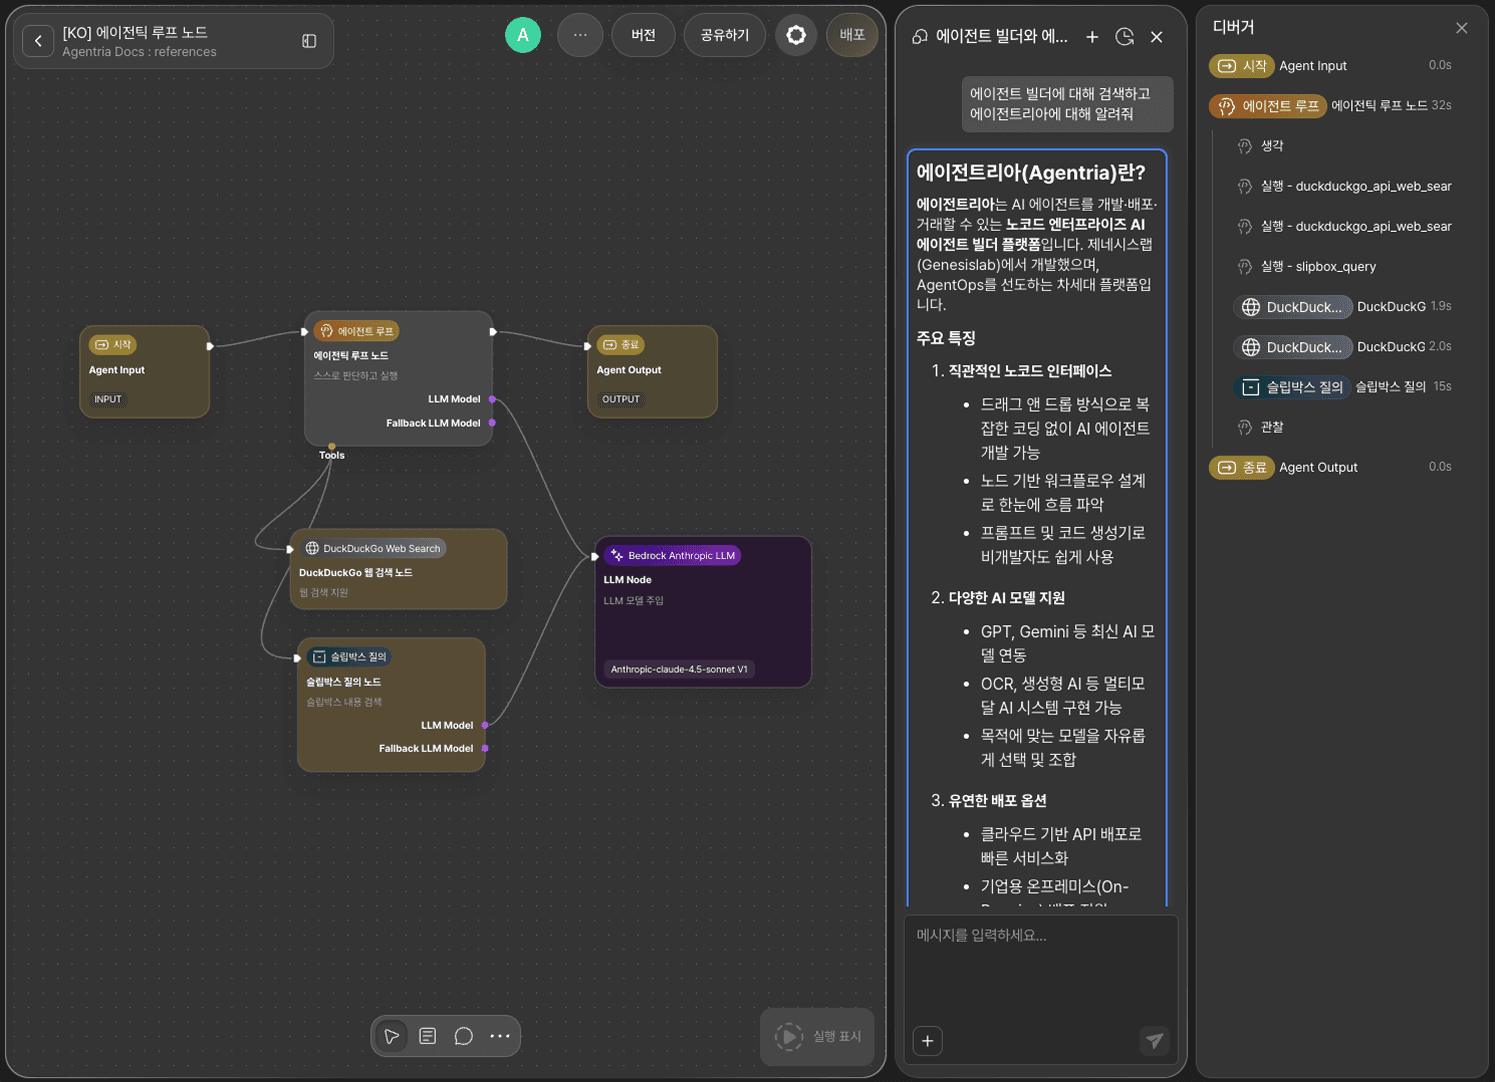1495x1082 pixels.
Task: Click the 공유하기 share button
Action: click(x=725, y=35)
